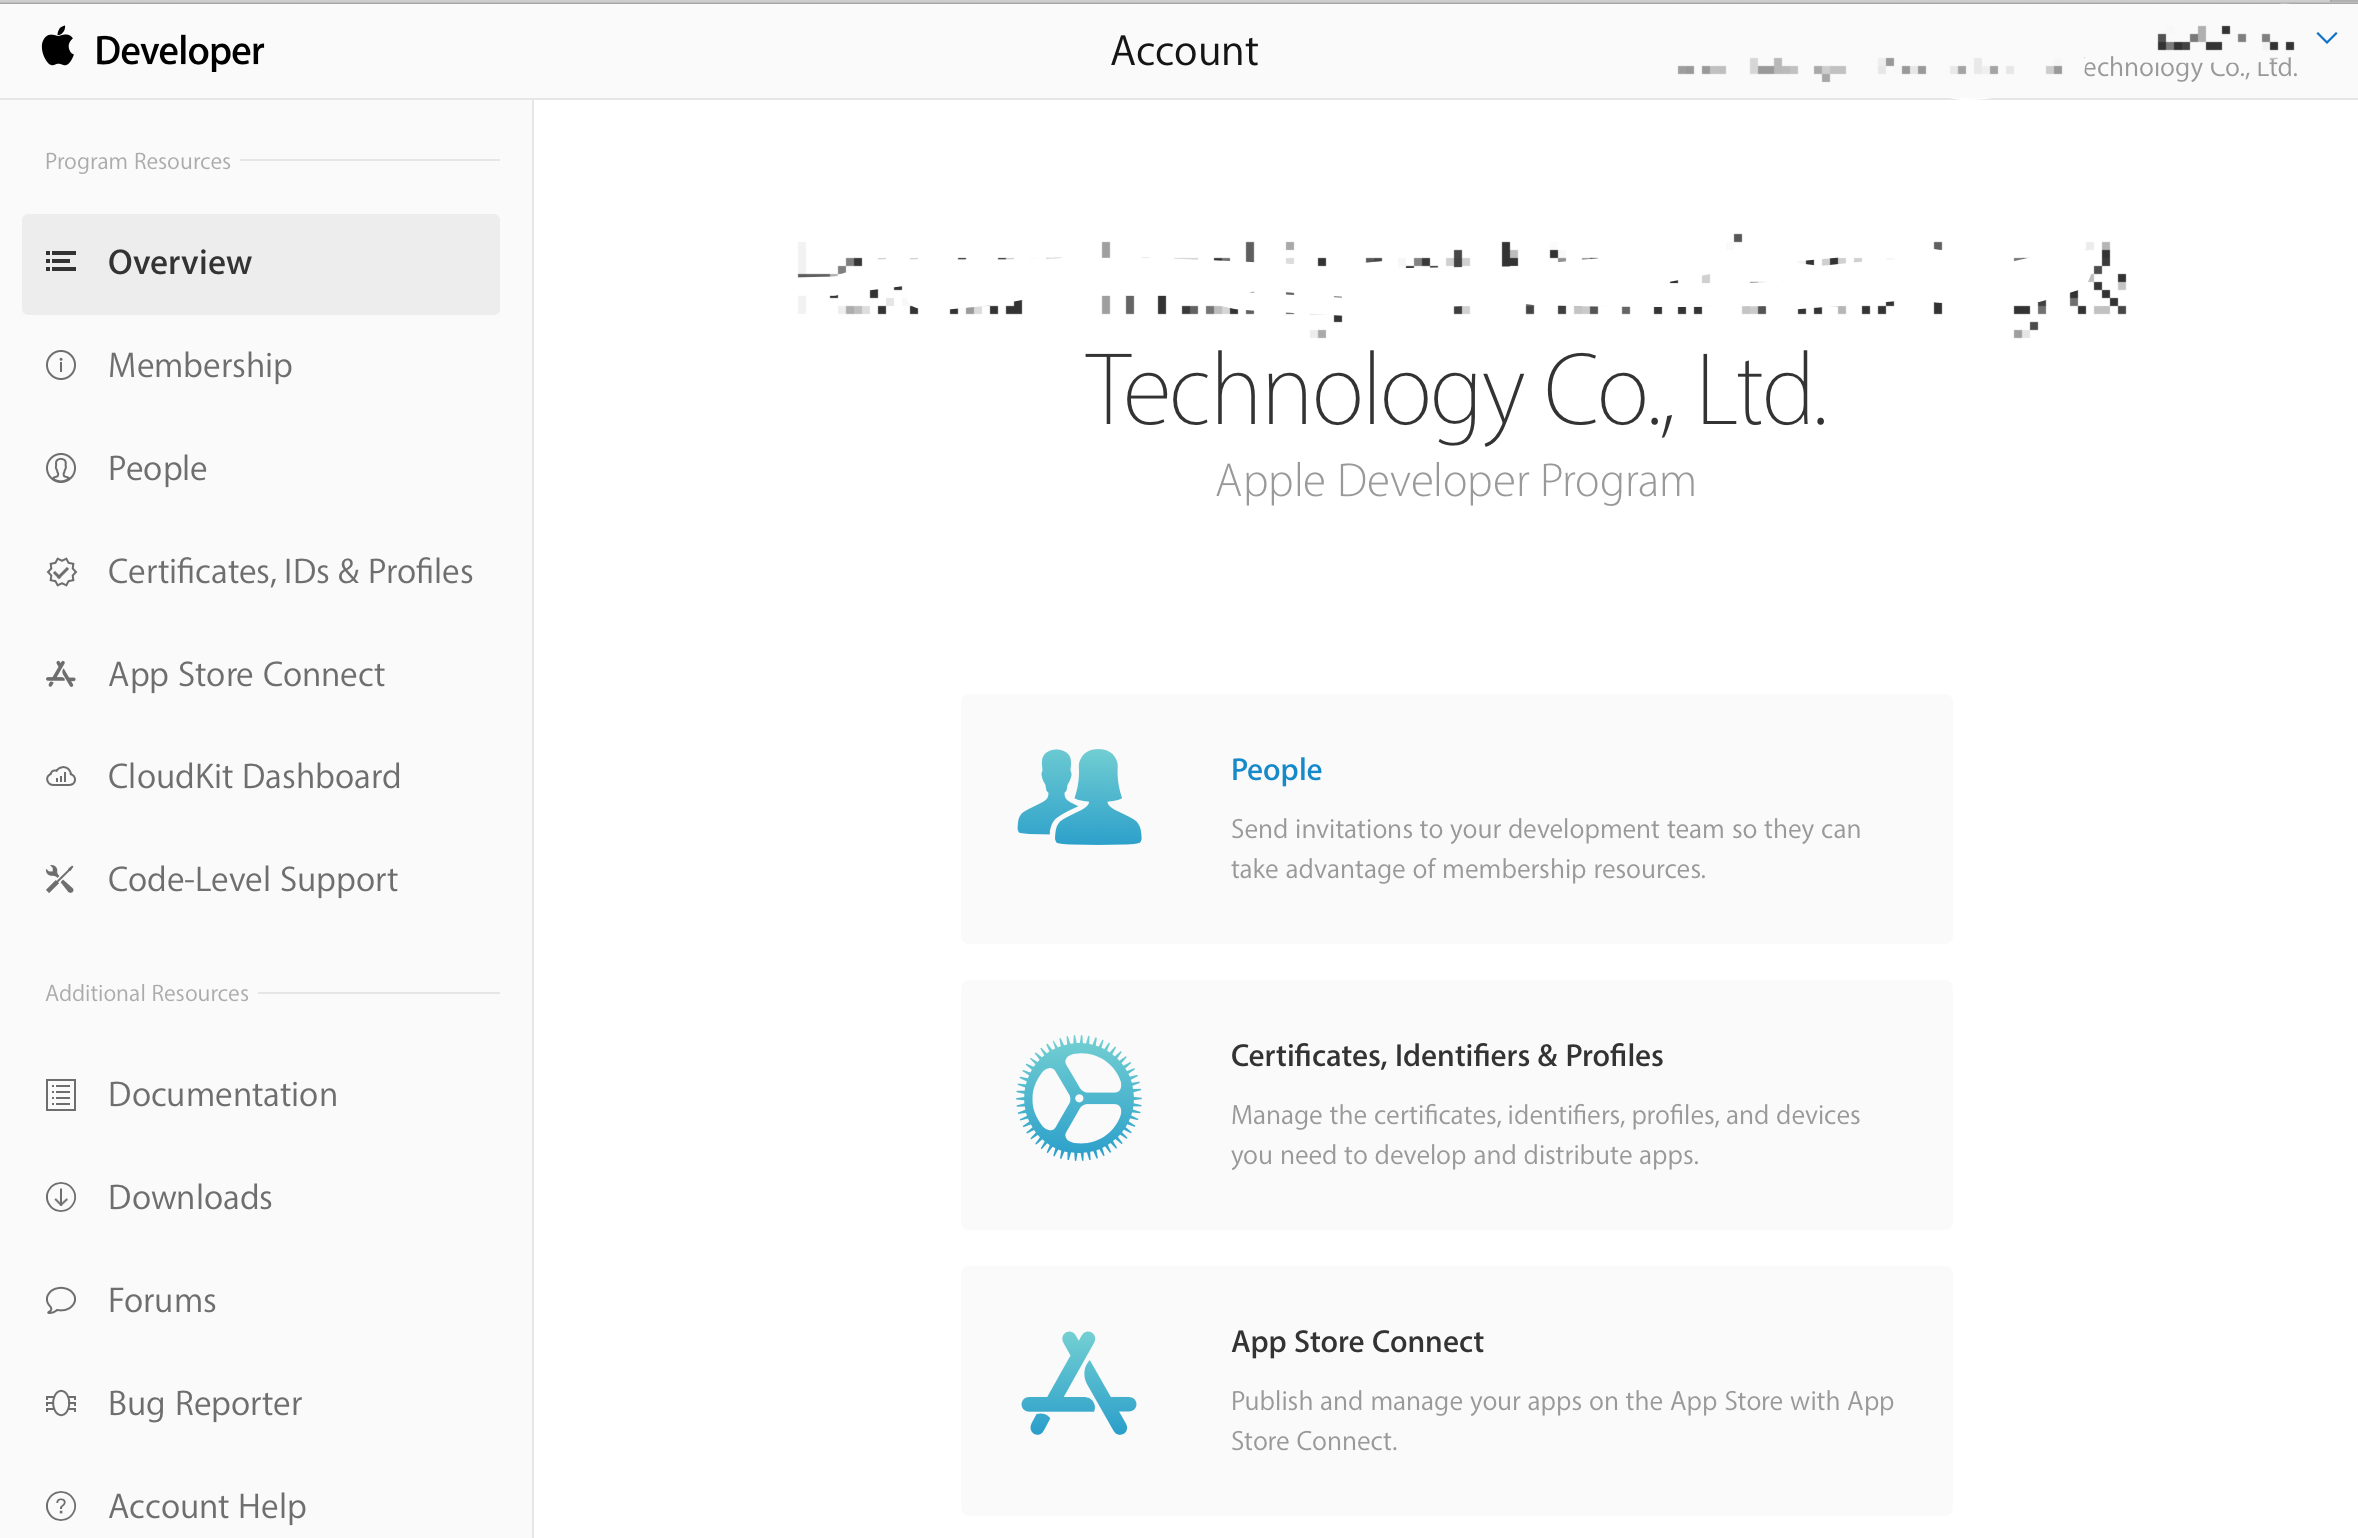Click the Apple logo in header
This screenshot has width=2358, height=1538.
[x=58, y=48]
